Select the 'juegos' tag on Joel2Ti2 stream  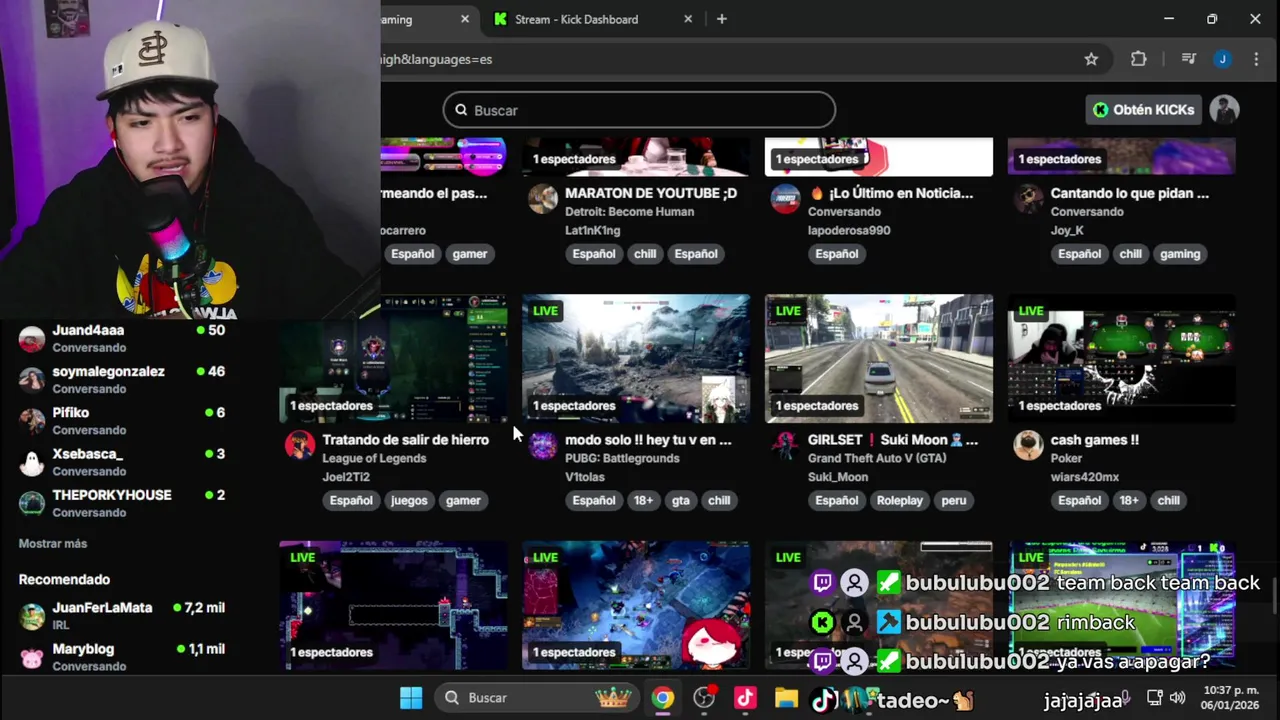(409, 501)
